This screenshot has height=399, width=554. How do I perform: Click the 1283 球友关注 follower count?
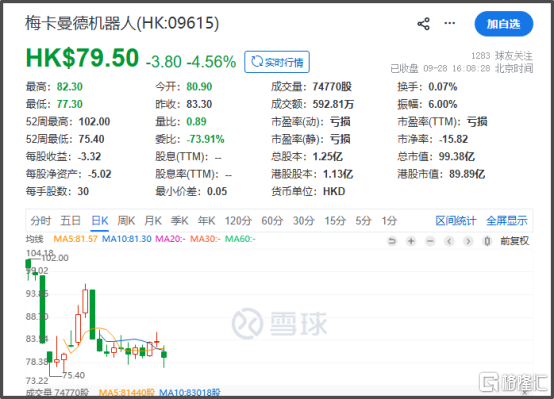pyautogui.click(x=502, y=56)
